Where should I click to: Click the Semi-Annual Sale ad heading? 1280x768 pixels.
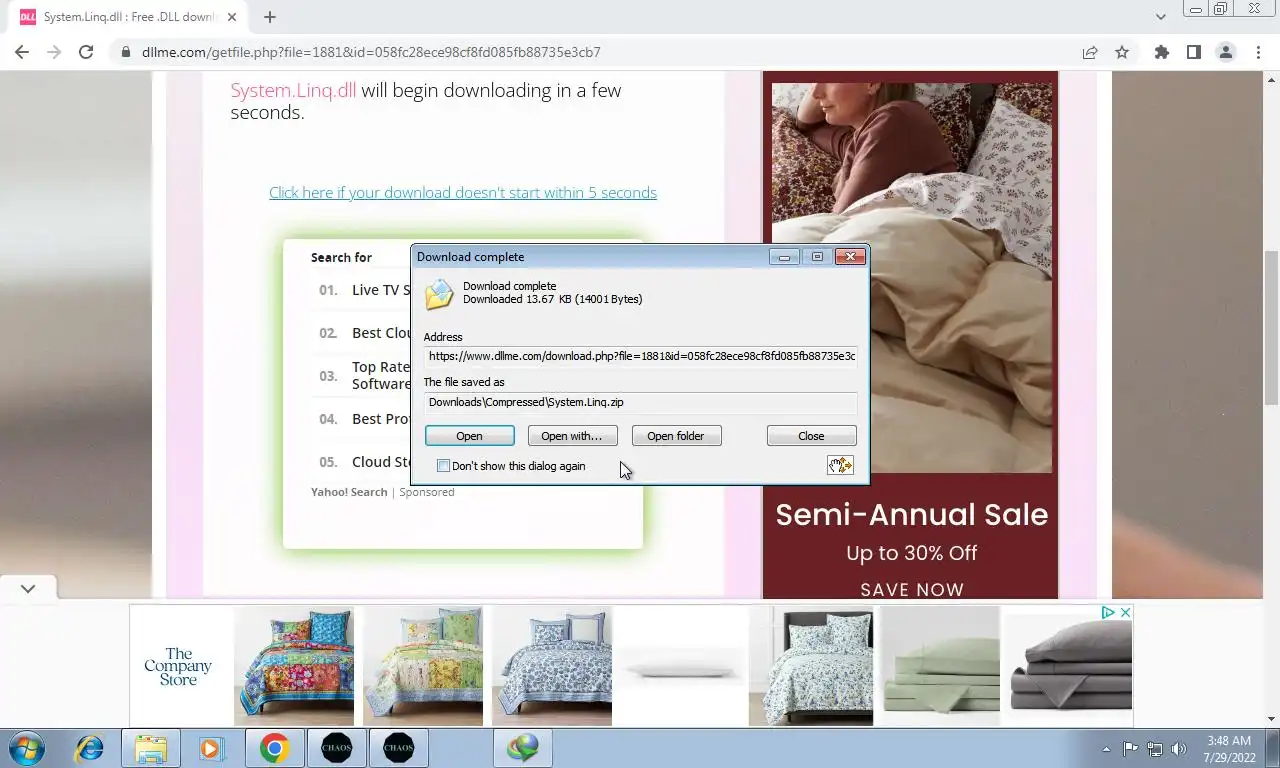click(x=912, y=515)
